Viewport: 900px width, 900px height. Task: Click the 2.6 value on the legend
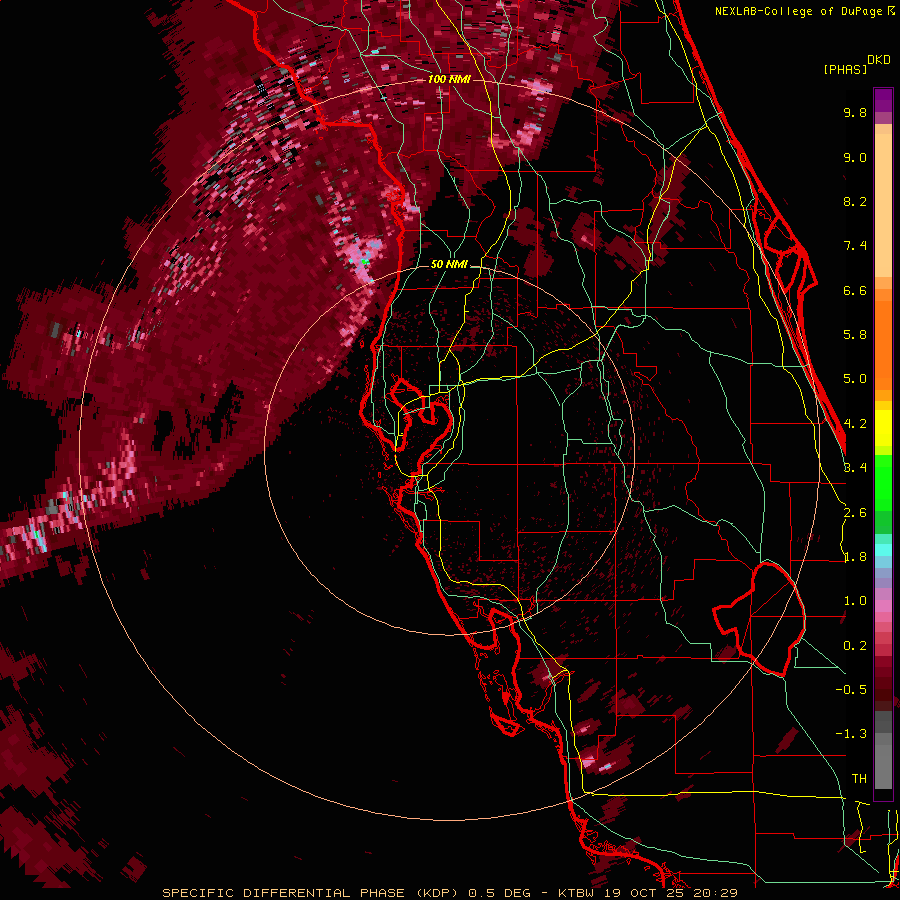pos(855,513)
